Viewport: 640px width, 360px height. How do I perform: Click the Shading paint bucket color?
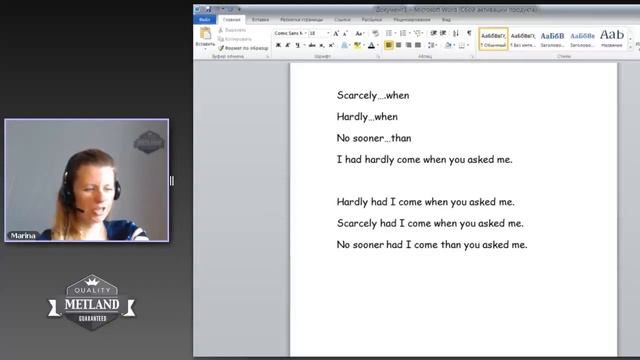click(x=448, y=45)
